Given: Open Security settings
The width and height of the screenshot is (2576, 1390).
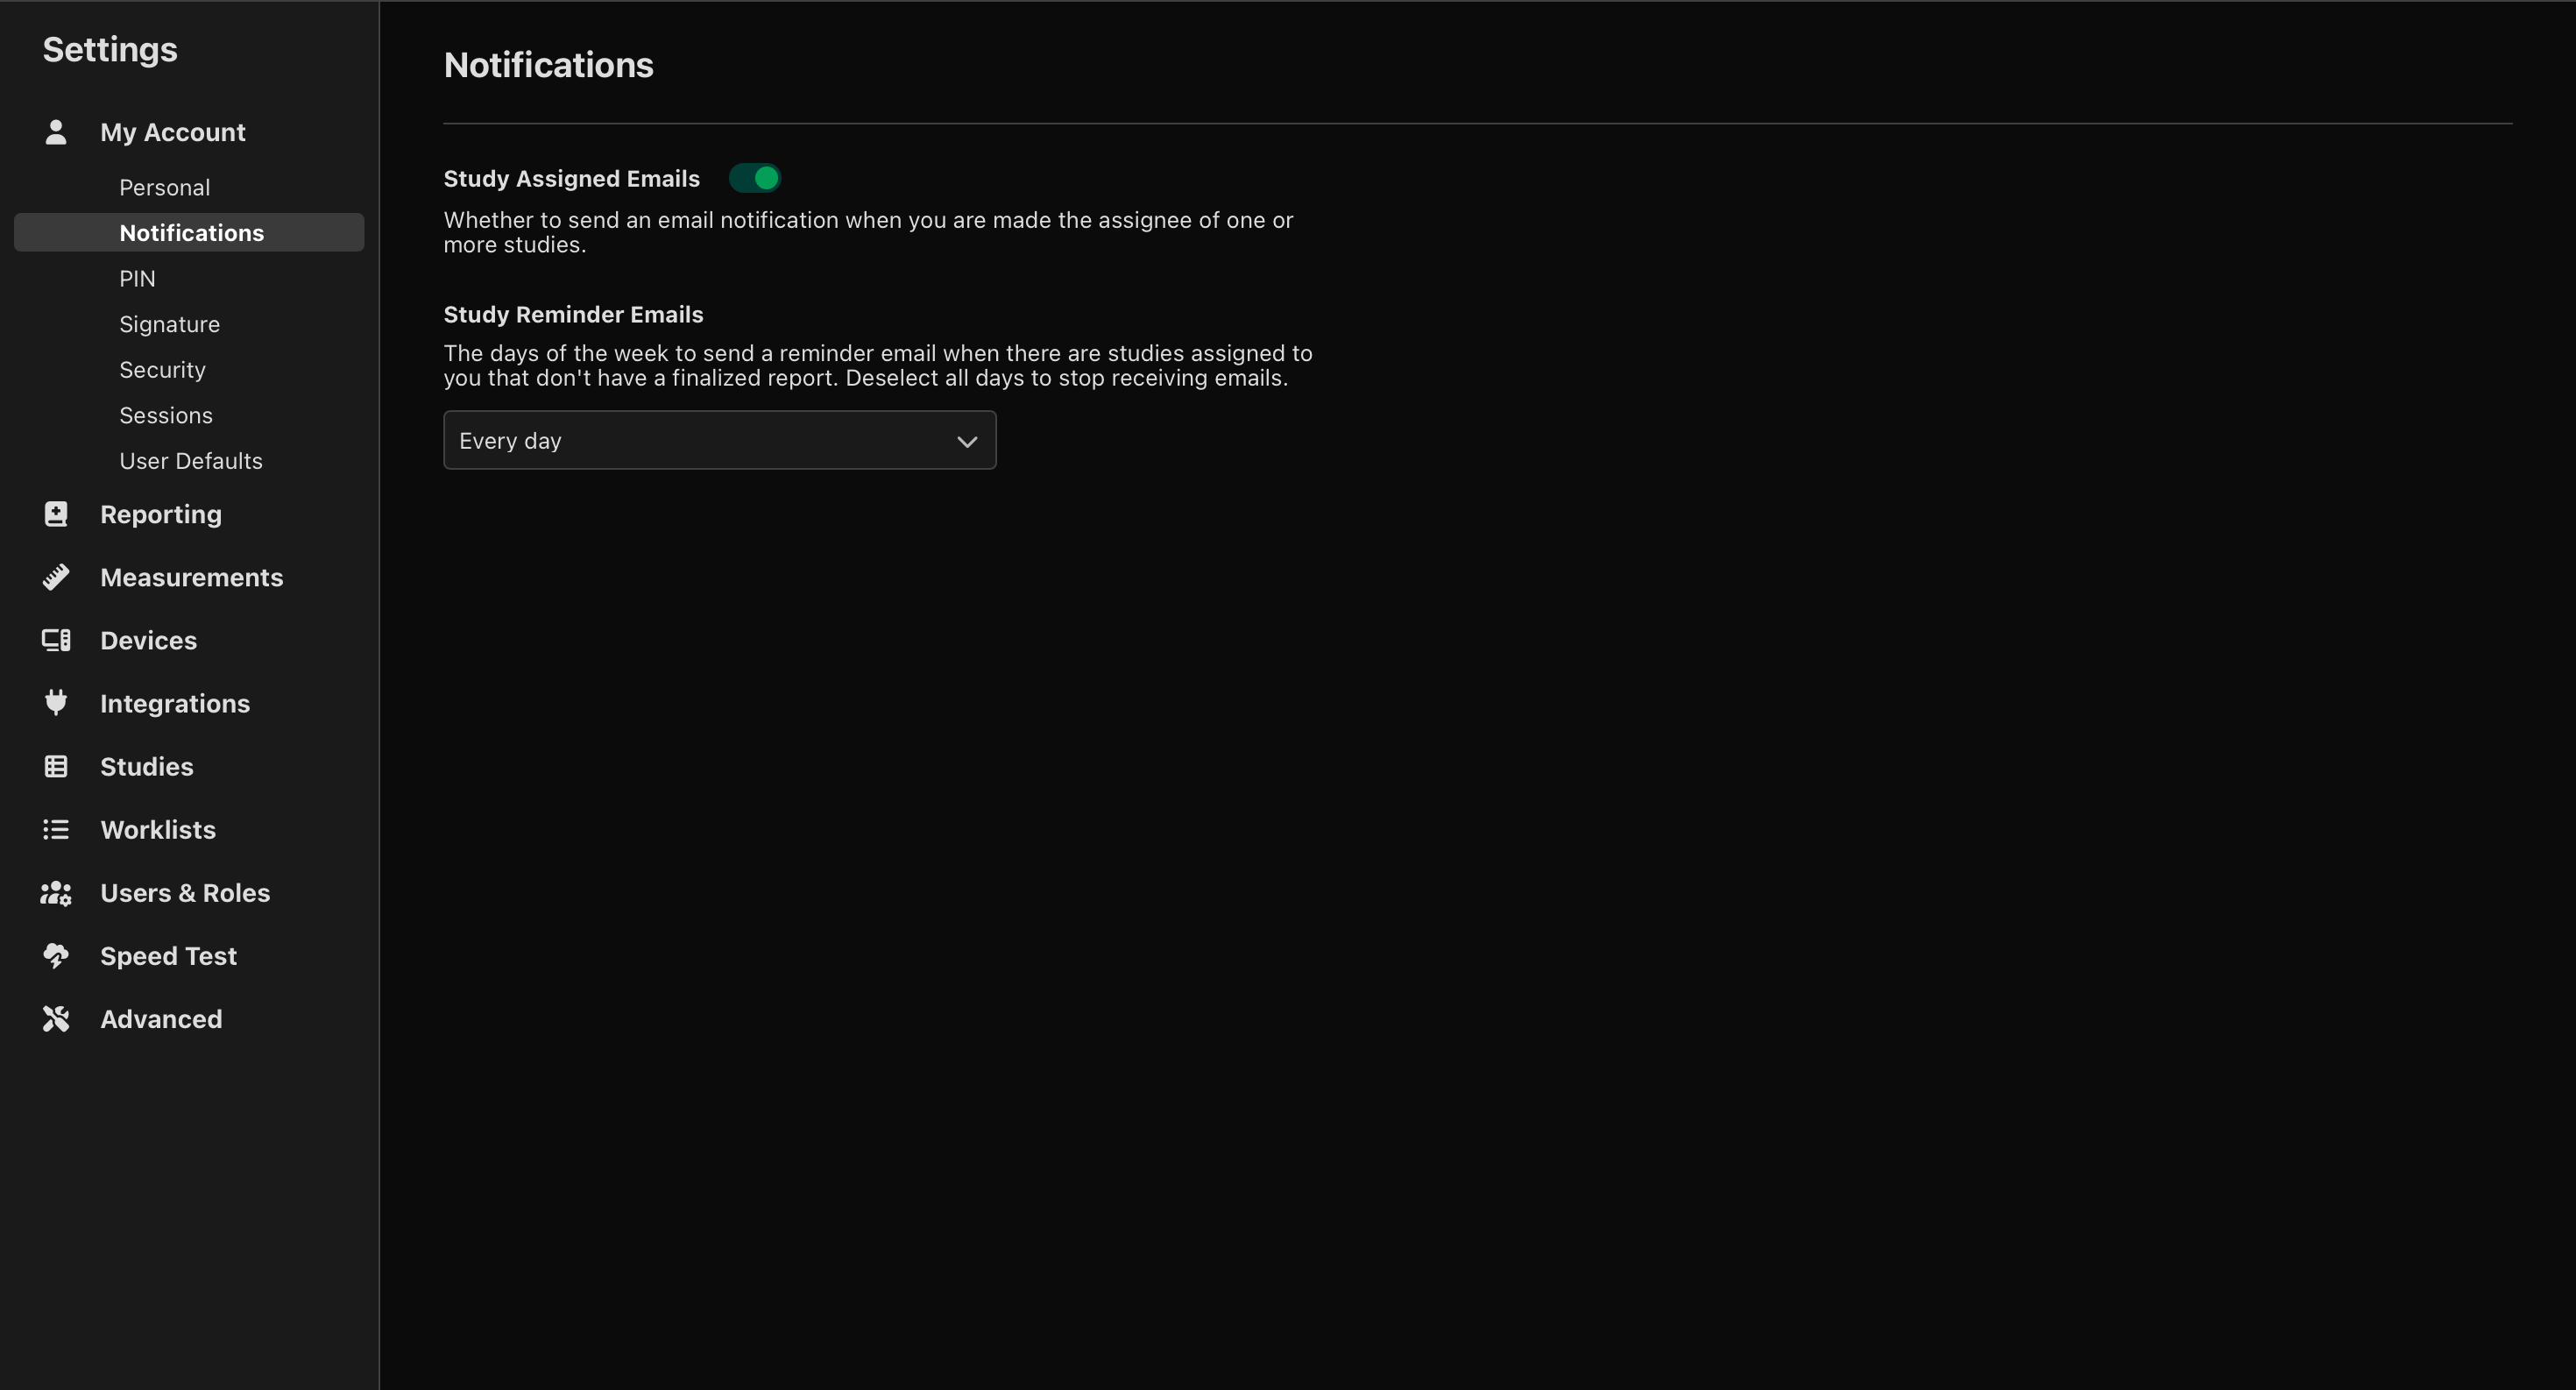Looking at the screenshot, I should [162, 369].
